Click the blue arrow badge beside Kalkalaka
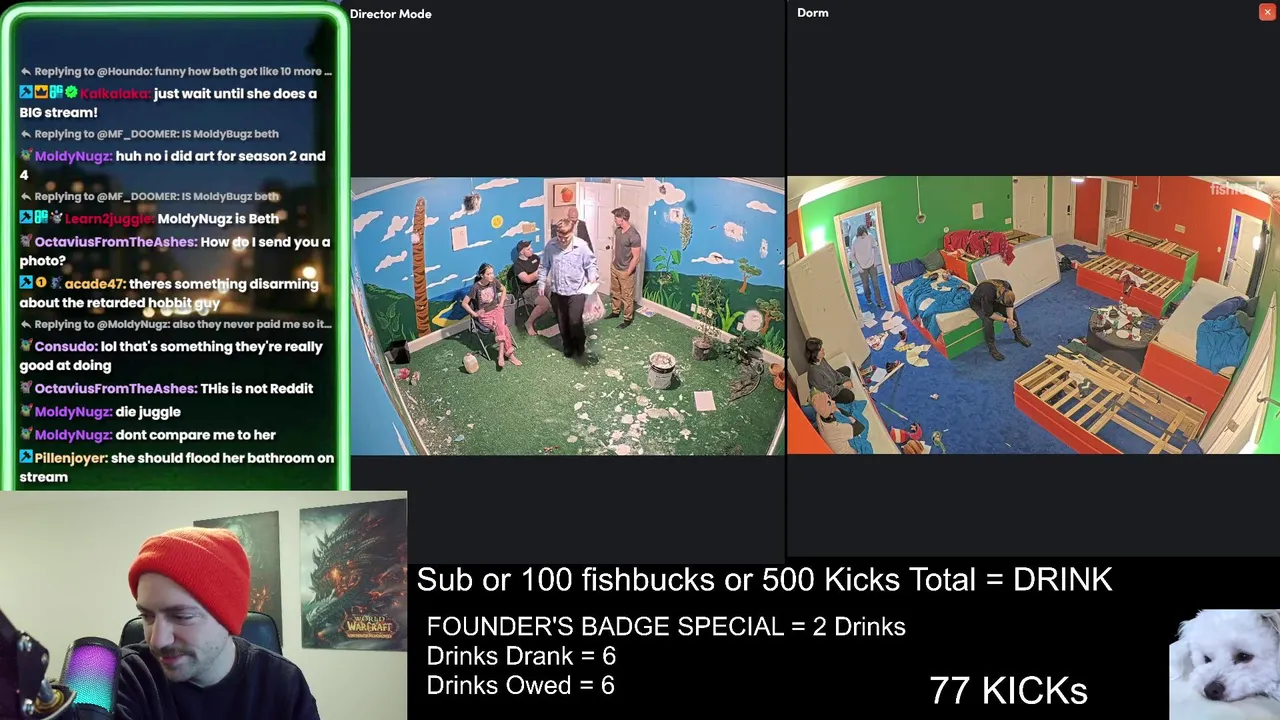This screenshot has width=1280, height=720. [x=26, y=92]
